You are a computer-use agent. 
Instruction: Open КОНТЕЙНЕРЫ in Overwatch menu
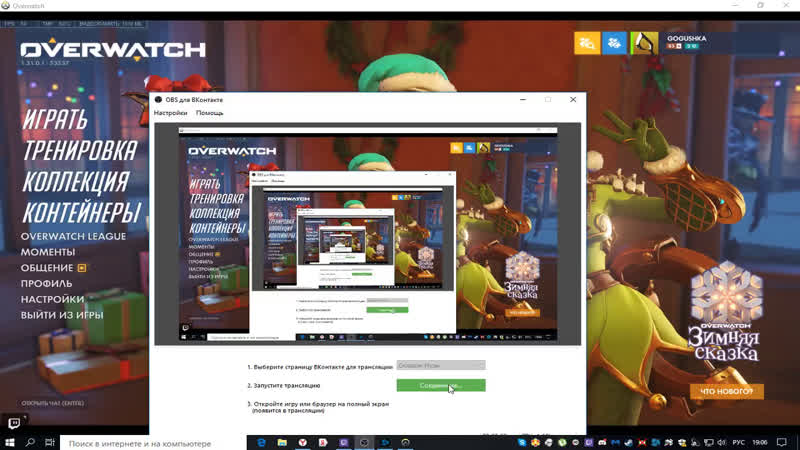tap(82, 212)
